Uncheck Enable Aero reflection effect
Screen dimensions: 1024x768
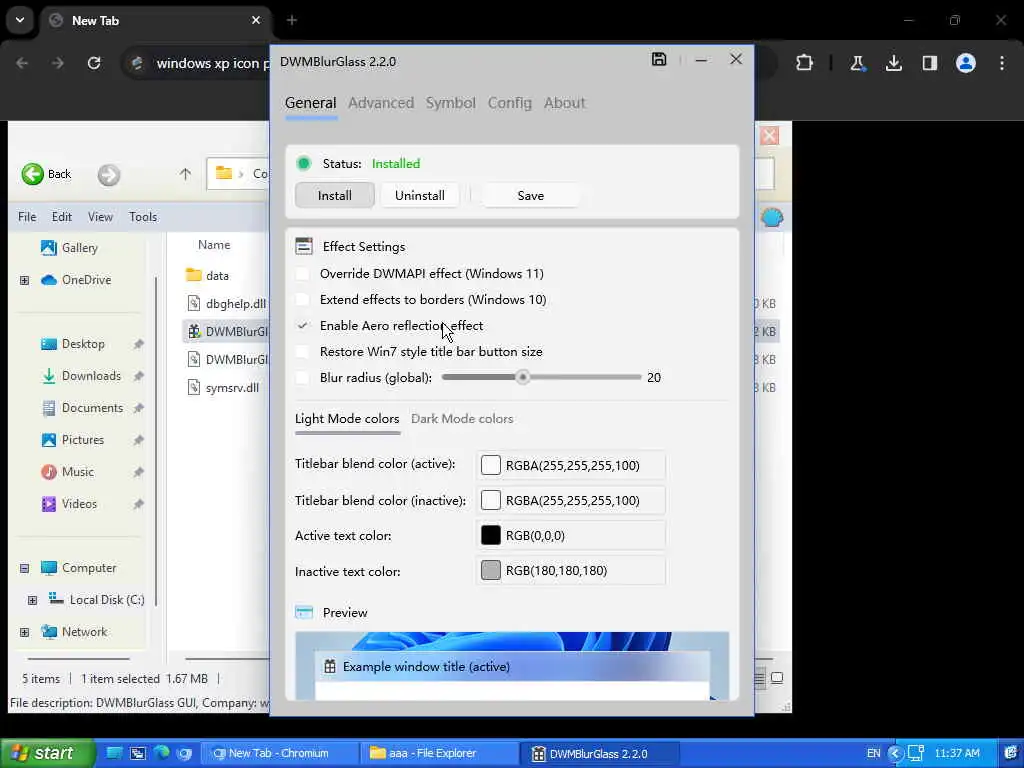click(x=302, y=325)
